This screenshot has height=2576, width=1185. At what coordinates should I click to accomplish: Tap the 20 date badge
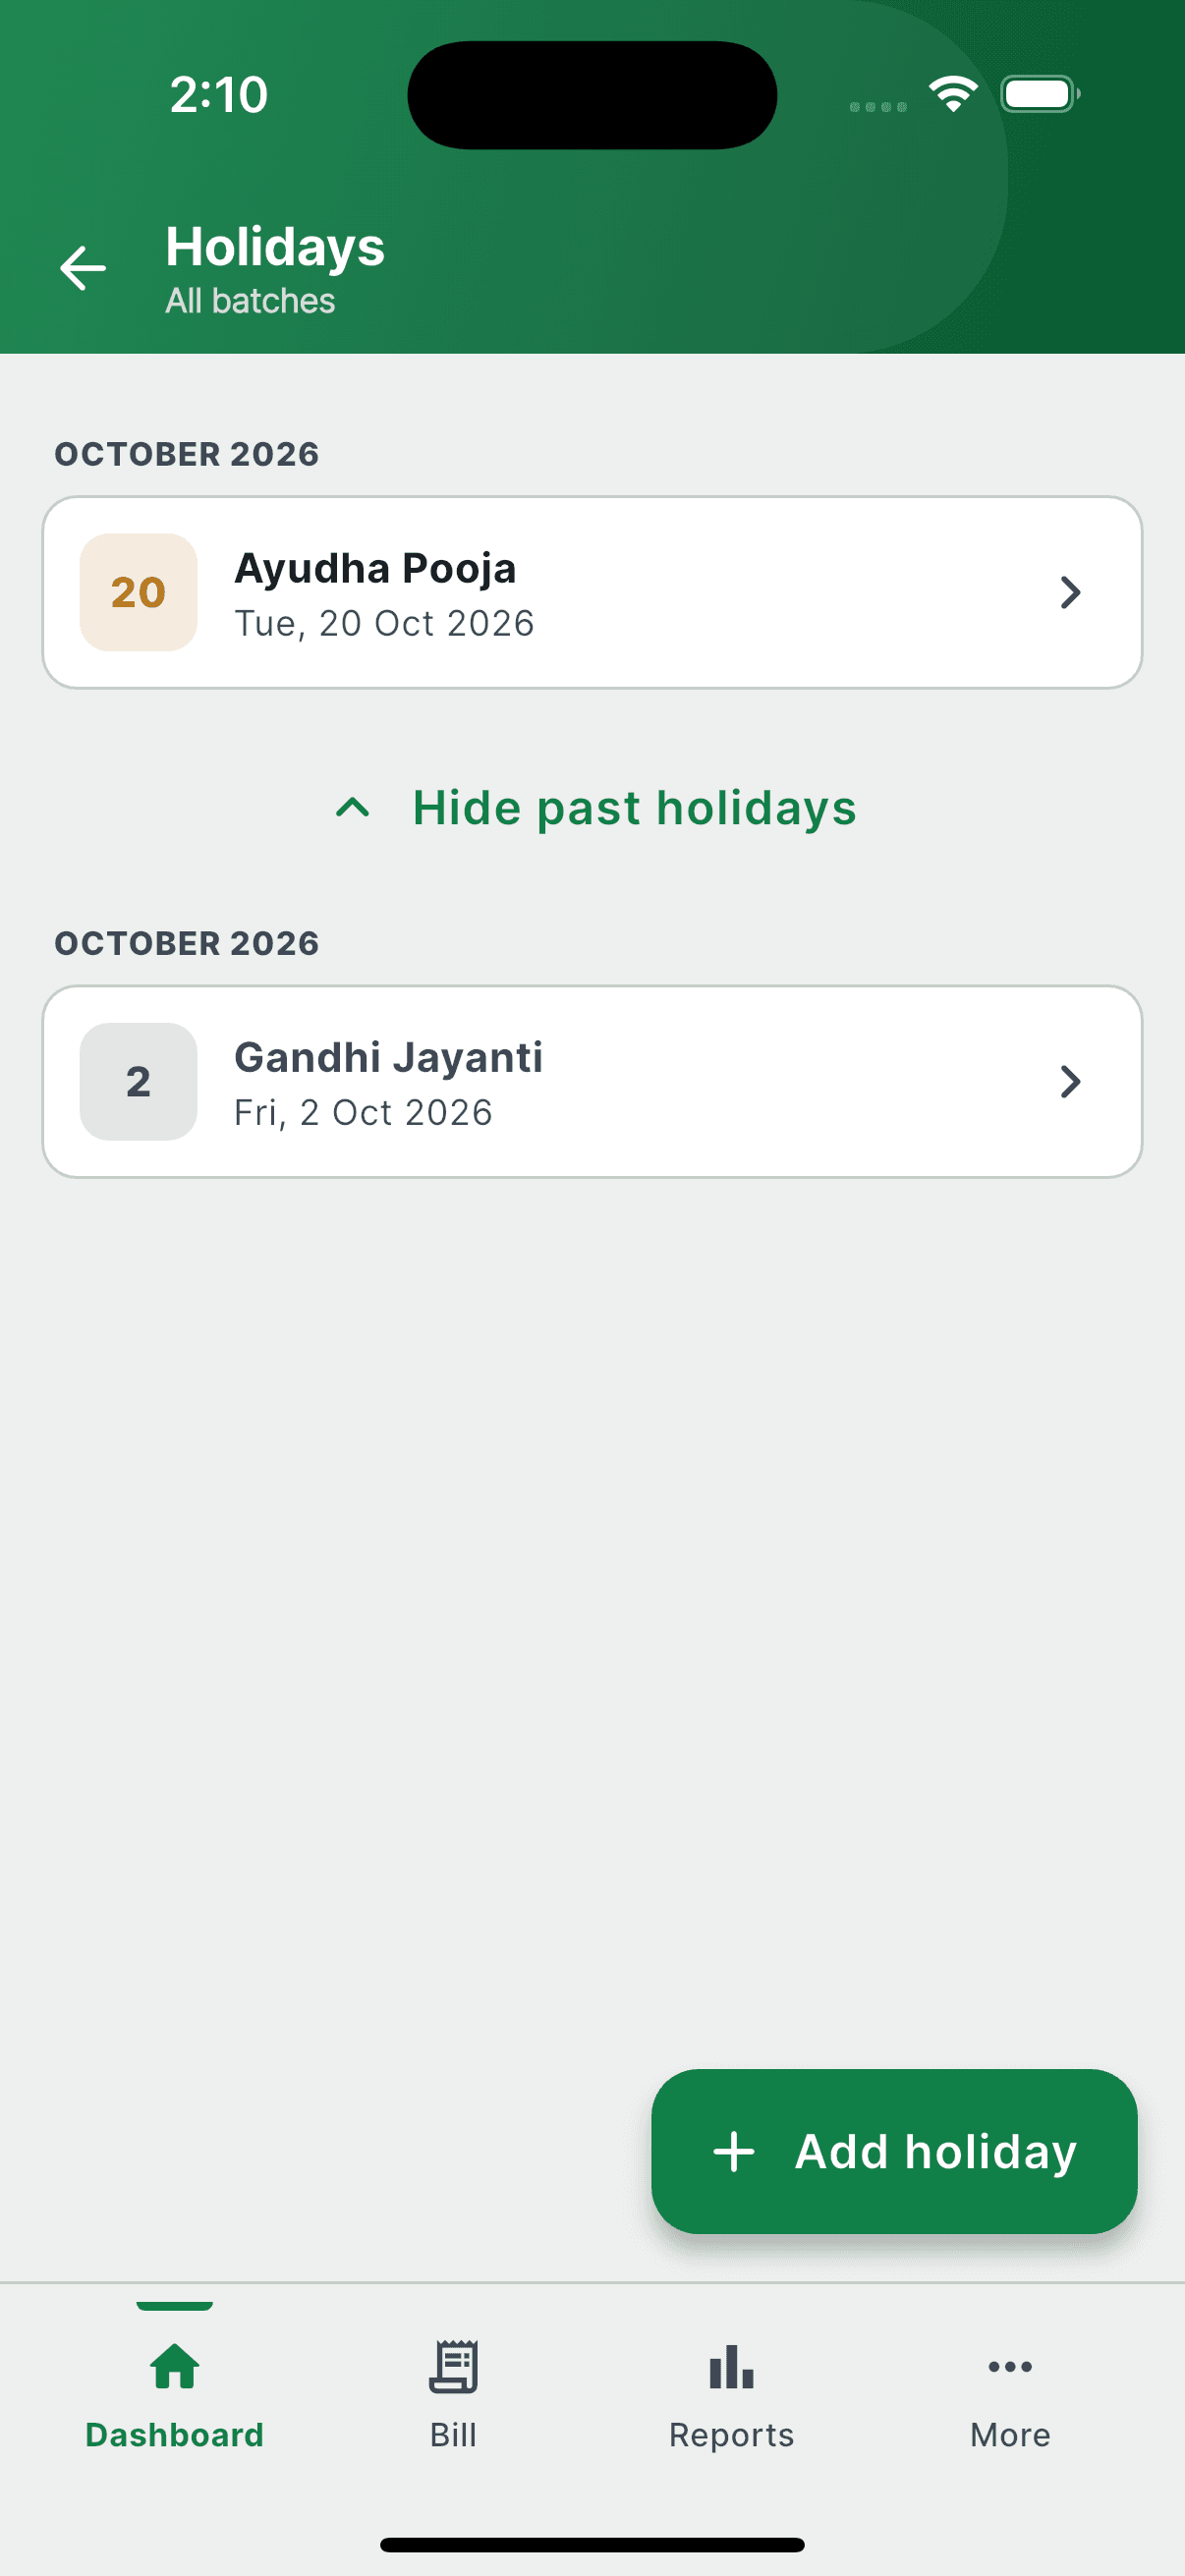click(x=138, y=592)
